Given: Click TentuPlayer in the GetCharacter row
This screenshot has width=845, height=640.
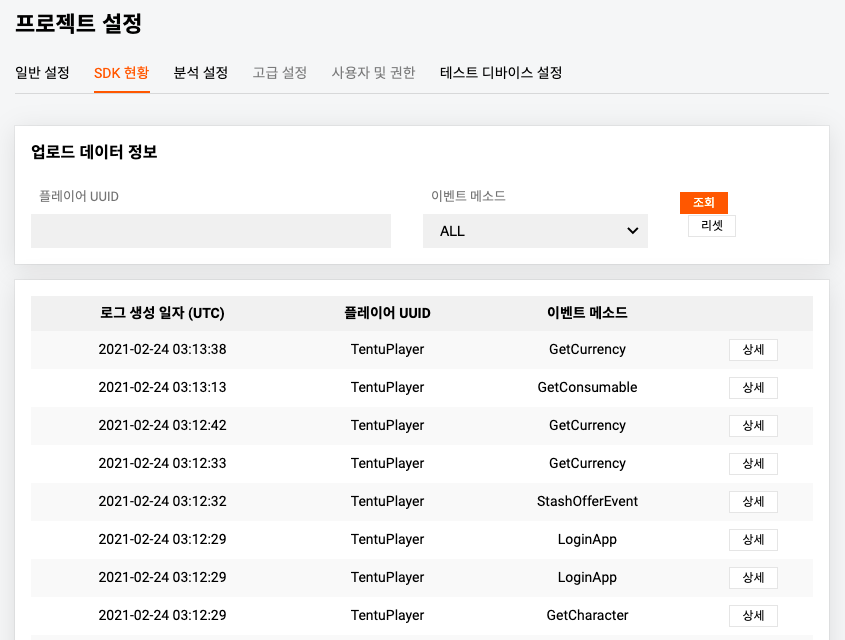Looking at the screenshot, I should (x=387, y=615).
